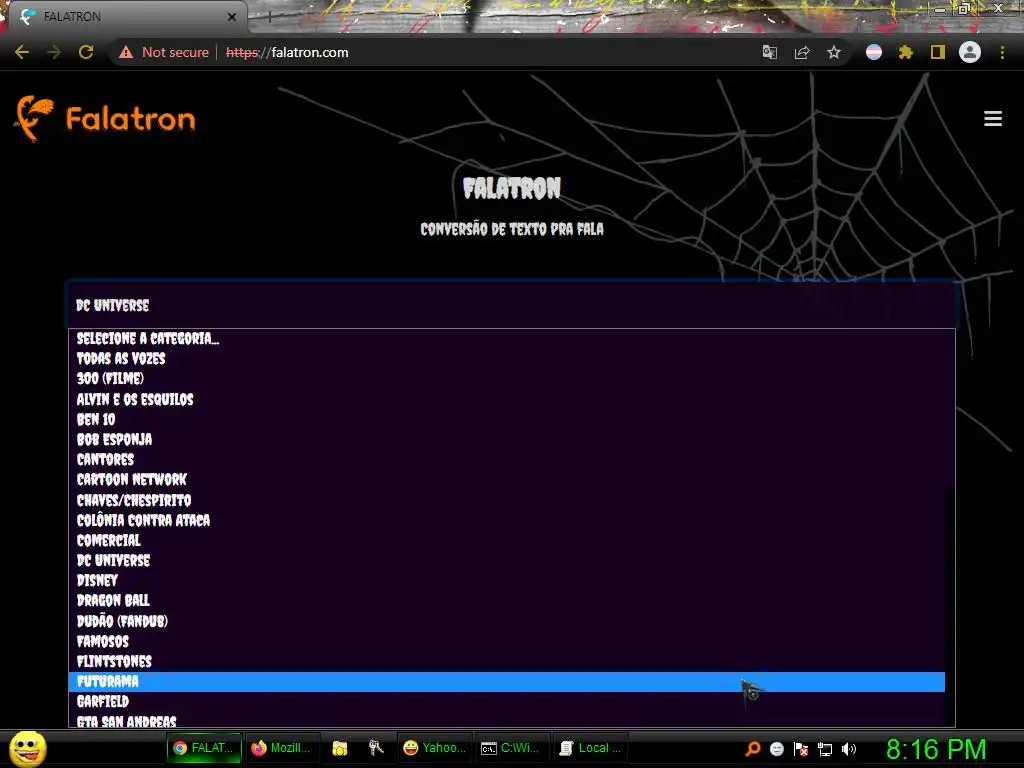This screenshot has height=768, width=1024.
Task: Click the round dash tray icon
Action: [776, 749]
